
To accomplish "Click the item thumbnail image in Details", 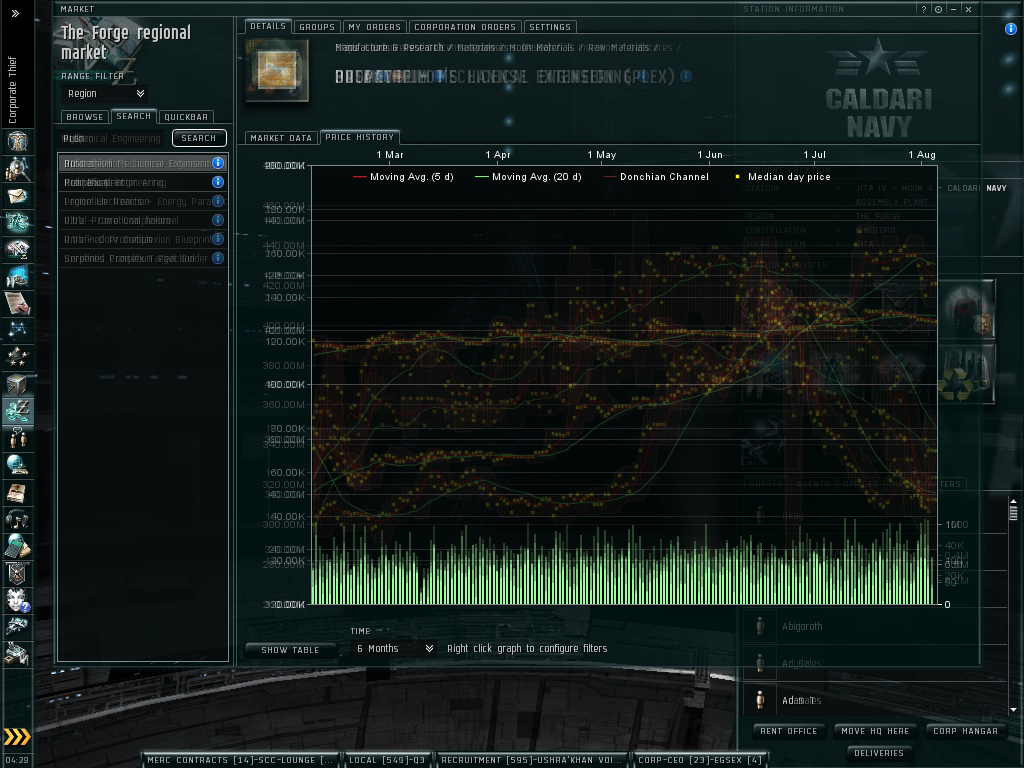I will pyautogui.click(x=277, y=70).
